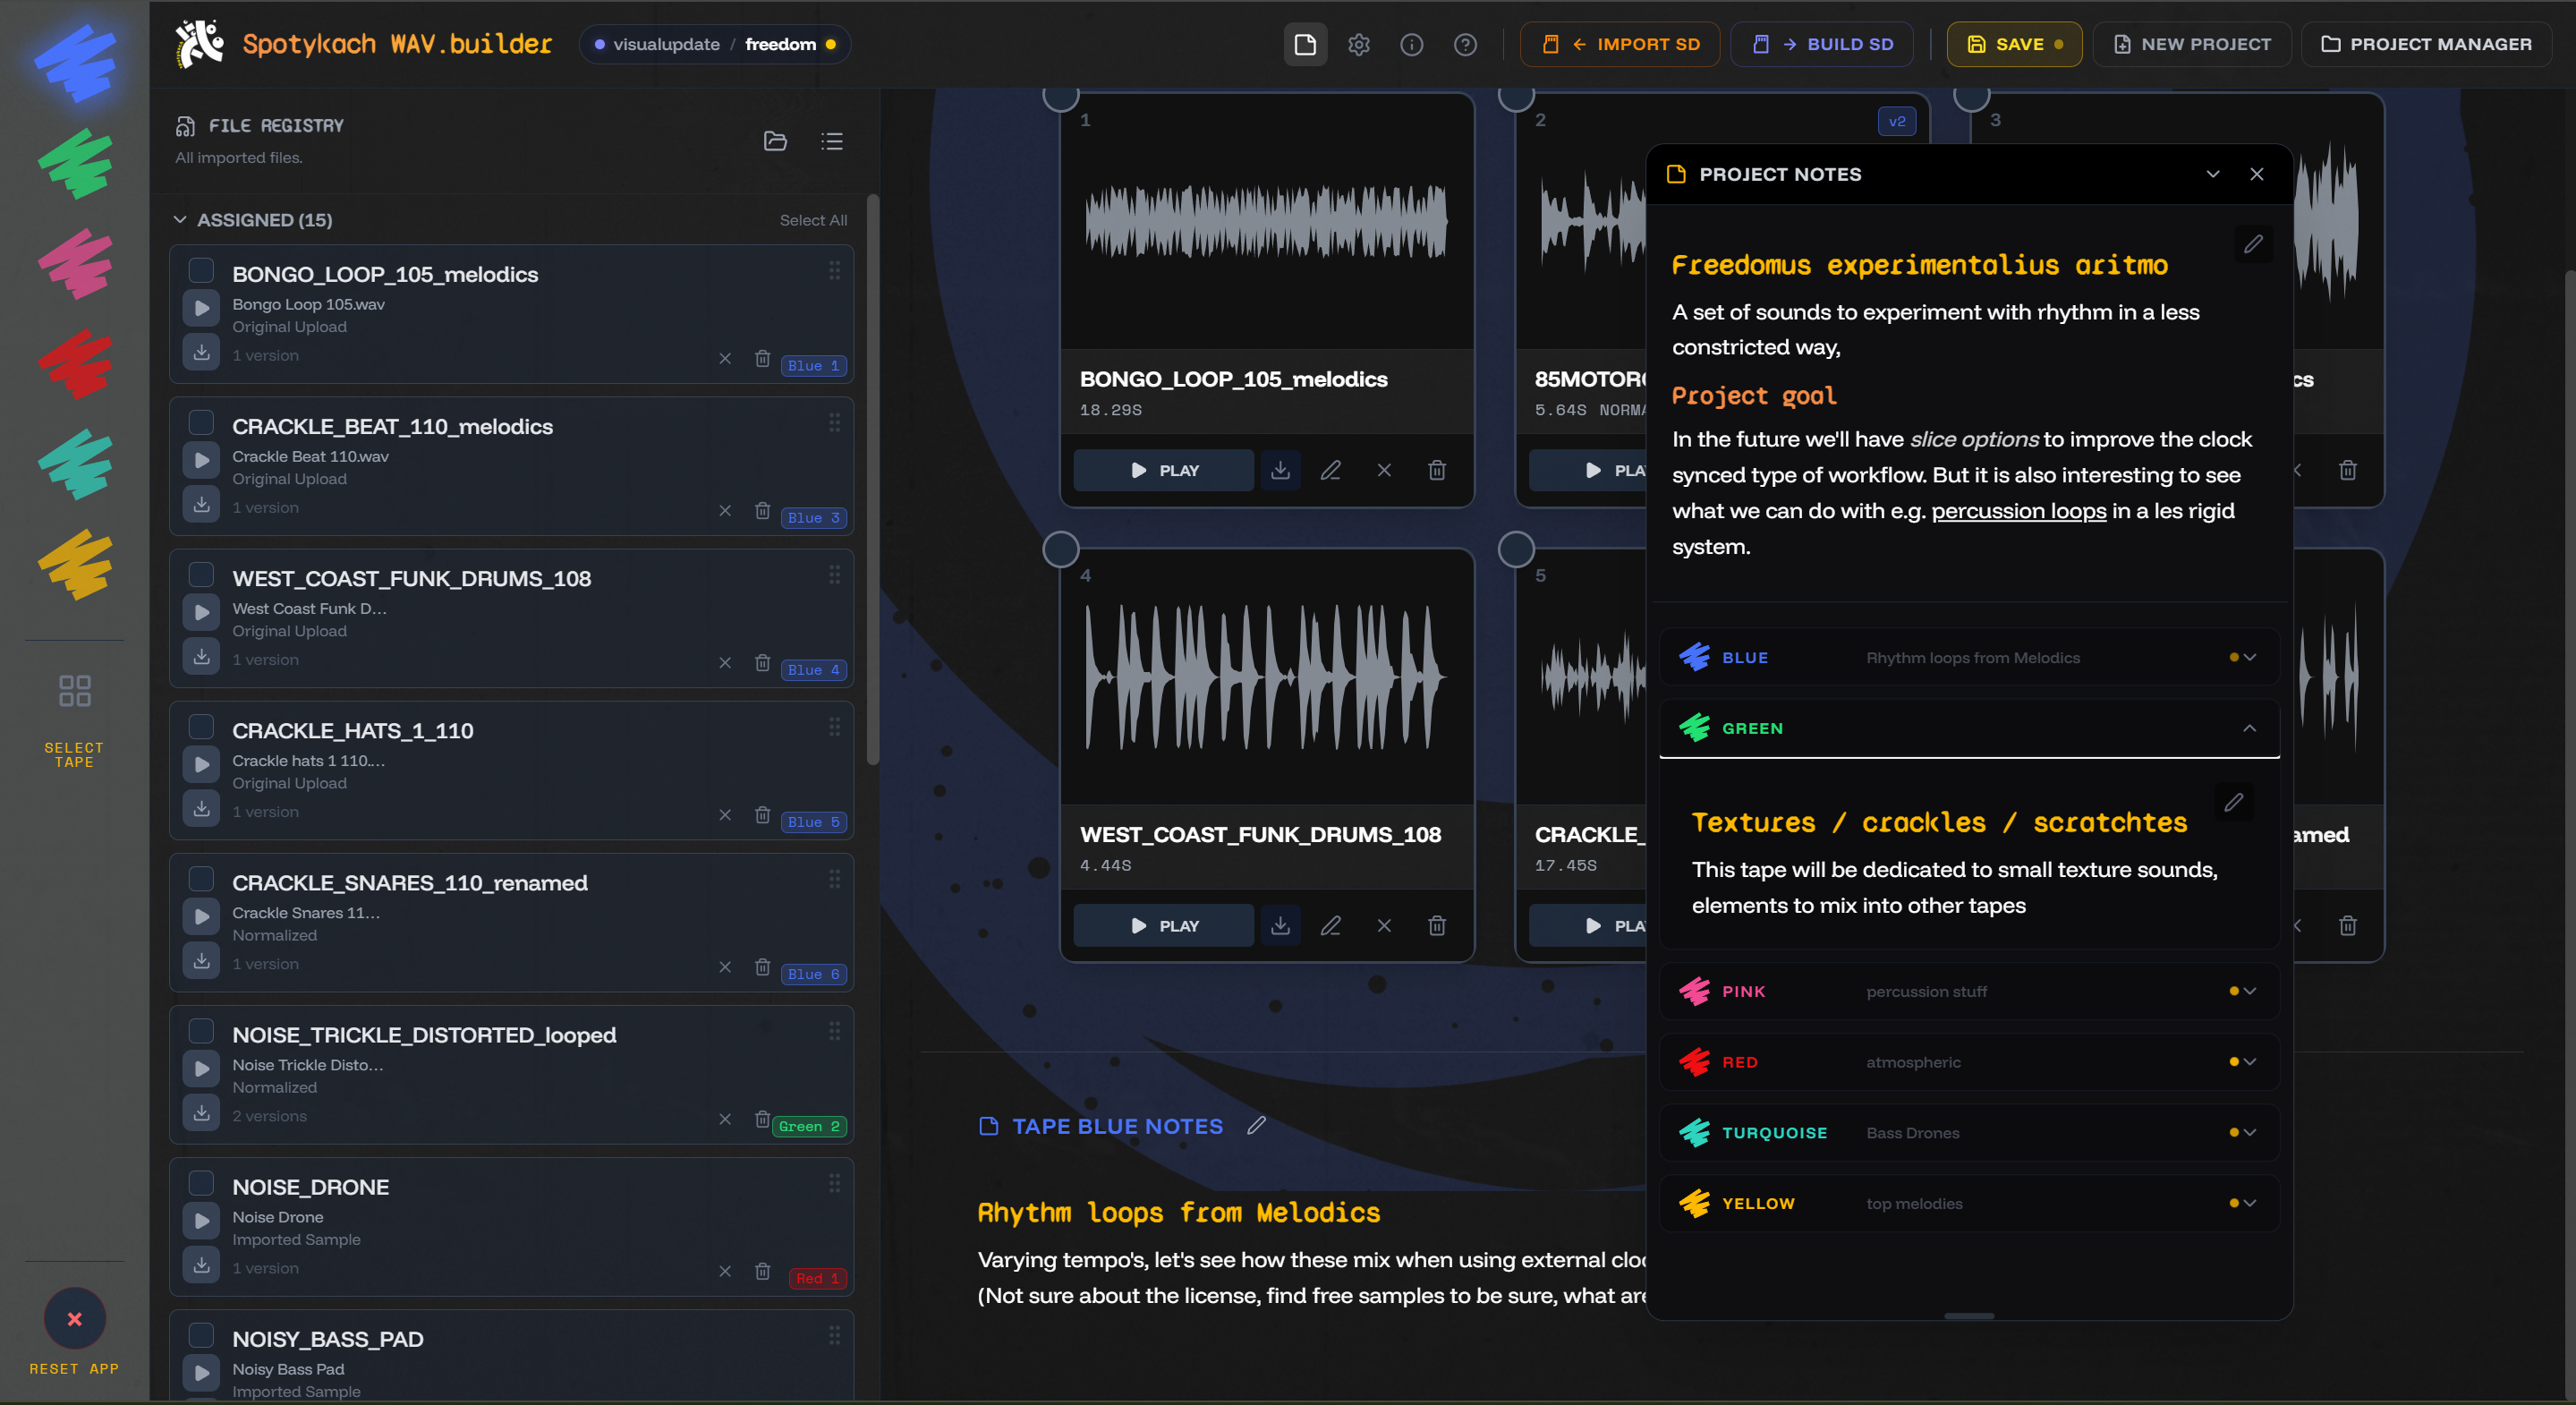Click the red tape sidebar icon
2576x1405 pixels.
click(75, 363)
